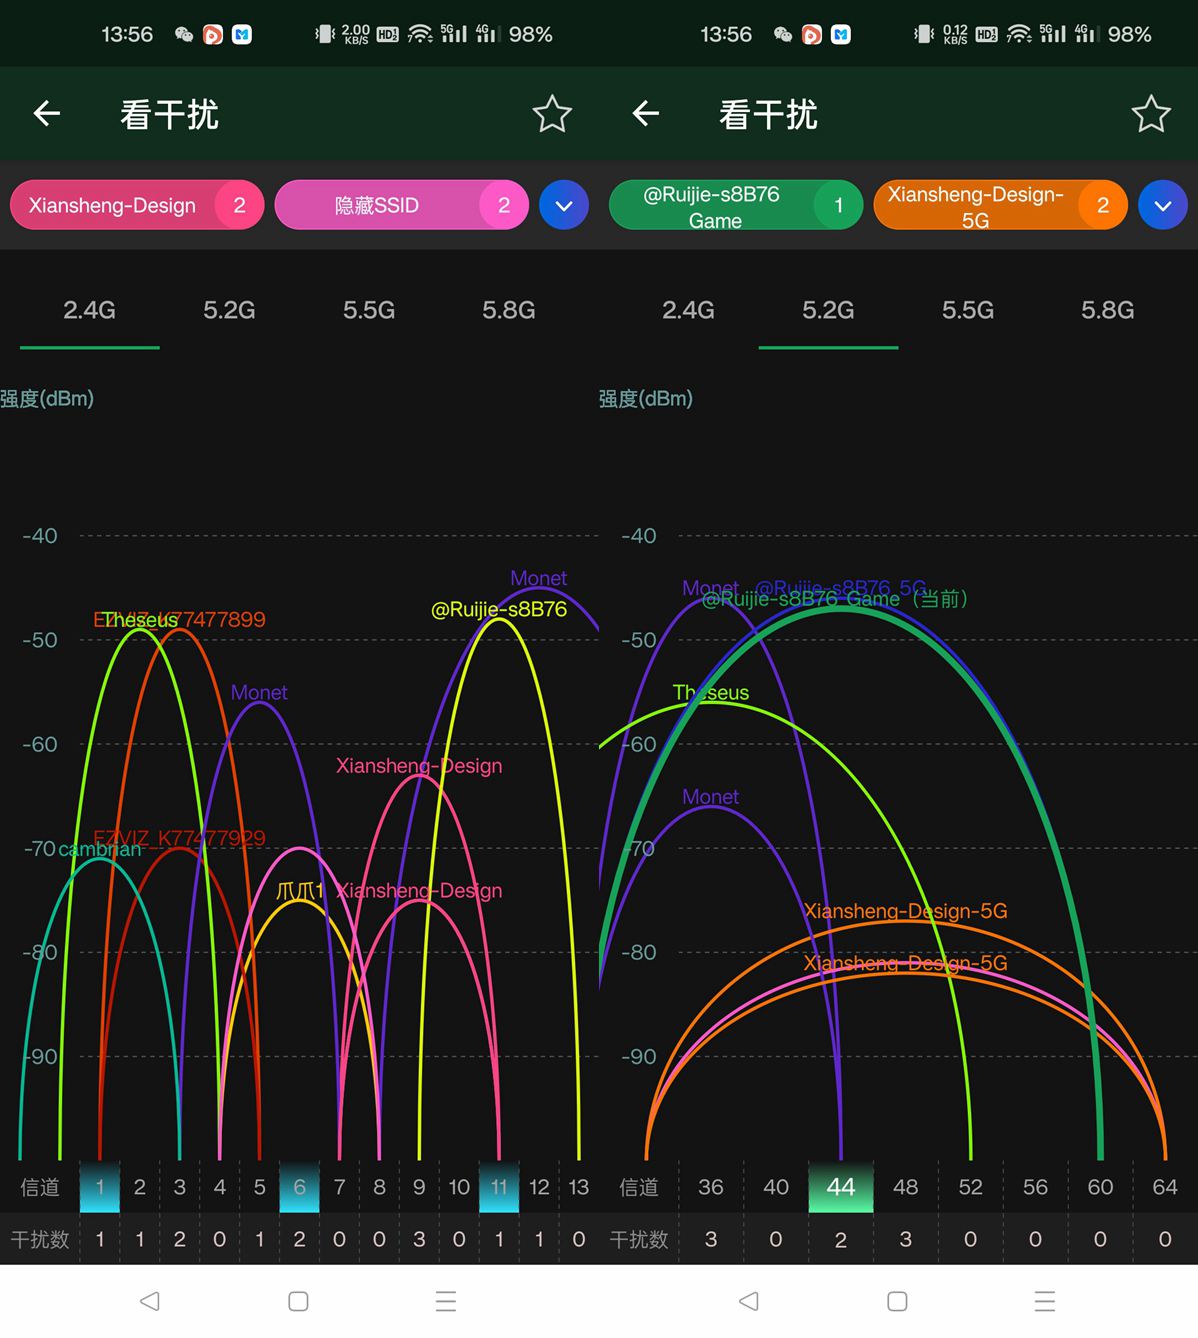Tap Wi-Fi status icon on right screen

point(1020,34)
